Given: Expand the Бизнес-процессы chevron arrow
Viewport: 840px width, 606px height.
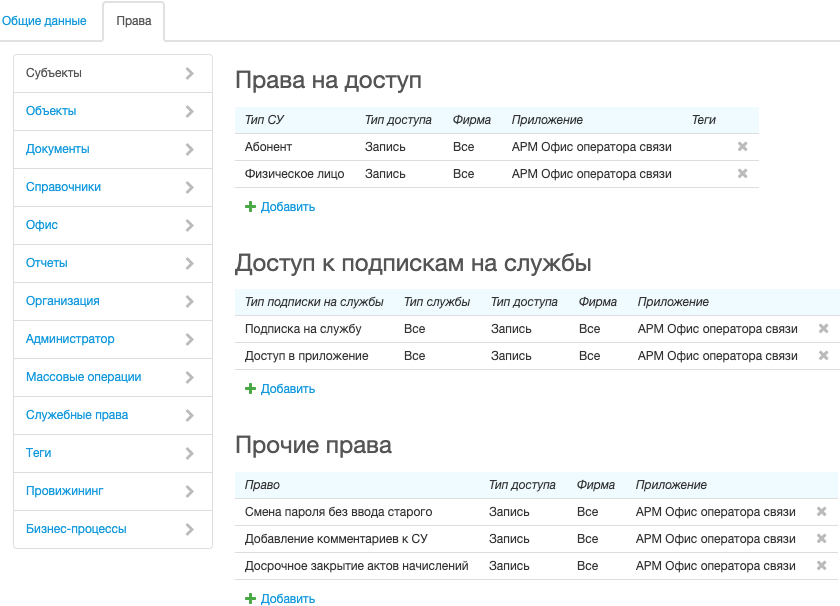Looking at the screenshot, I should tap(190, 530).
